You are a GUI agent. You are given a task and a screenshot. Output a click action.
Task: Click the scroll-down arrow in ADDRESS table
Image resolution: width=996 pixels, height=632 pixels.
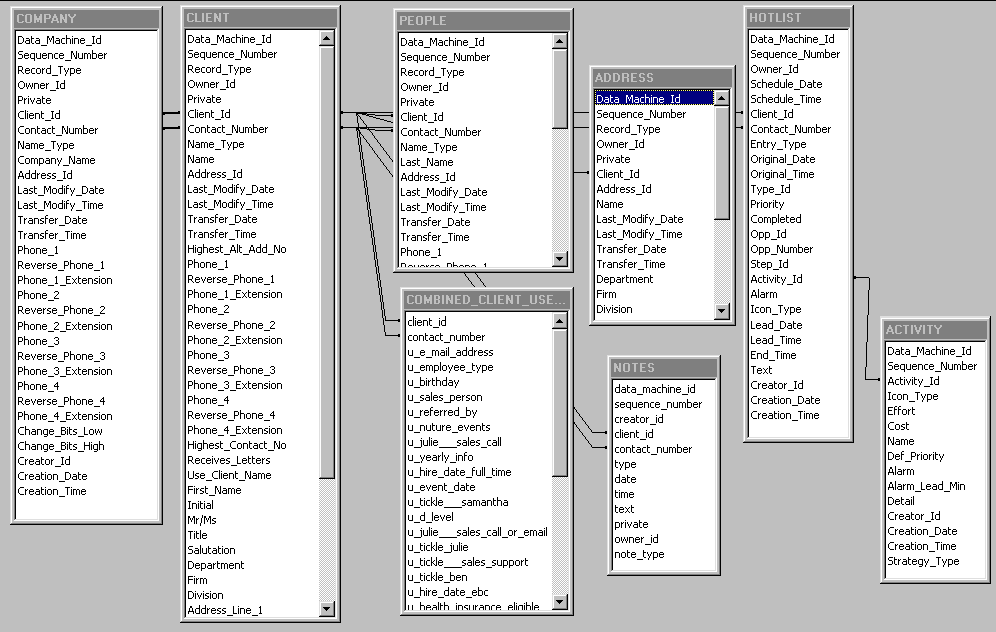tap(722, 311)
